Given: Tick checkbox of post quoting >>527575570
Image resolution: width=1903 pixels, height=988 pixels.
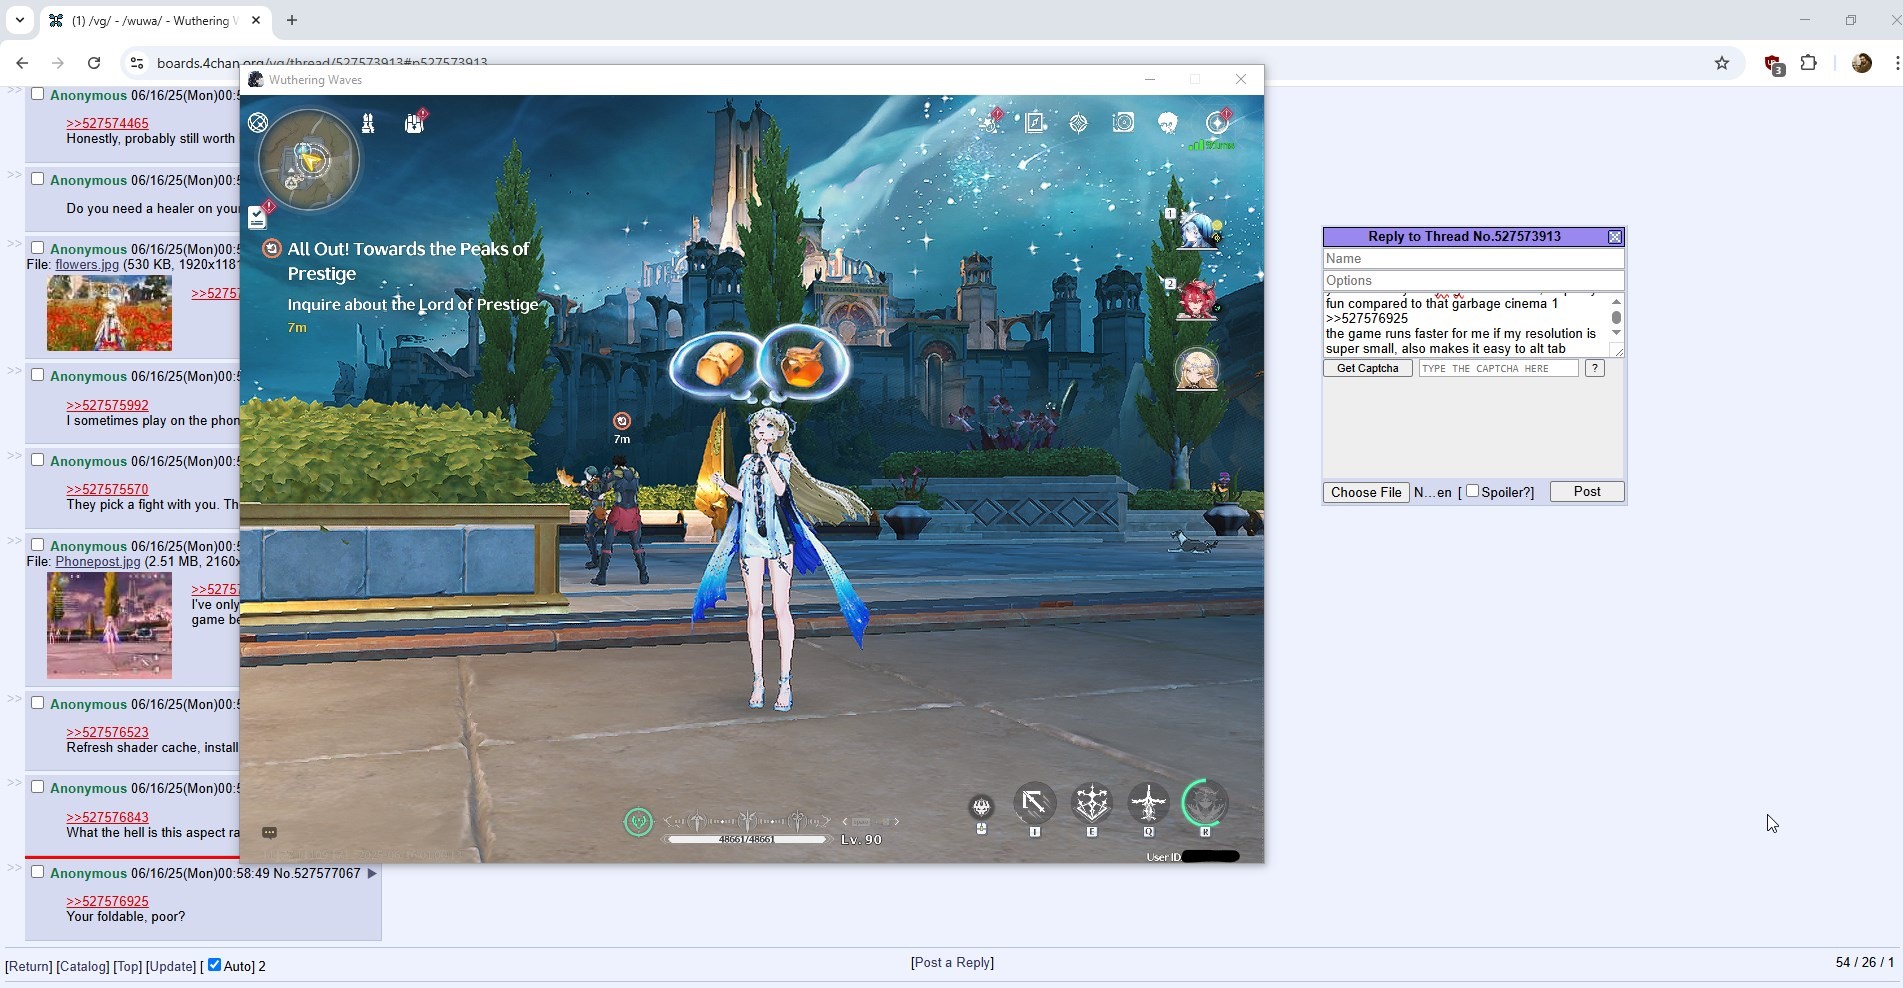Looking at the screenshot, I should [x=37, y=460].
